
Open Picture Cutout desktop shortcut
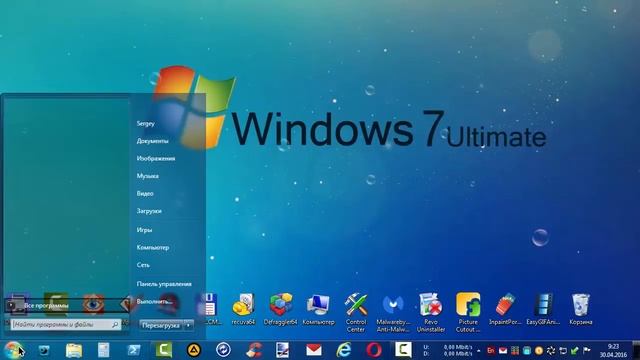[468, 312]
